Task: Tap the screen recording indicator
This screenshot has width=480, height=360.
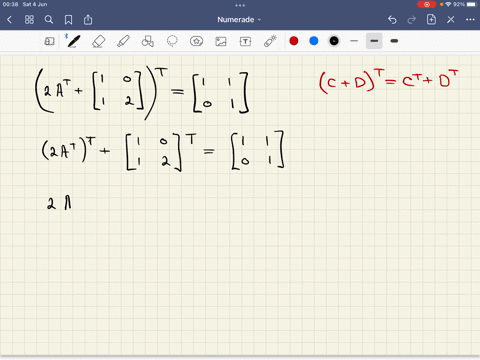Action: [426, 4]
